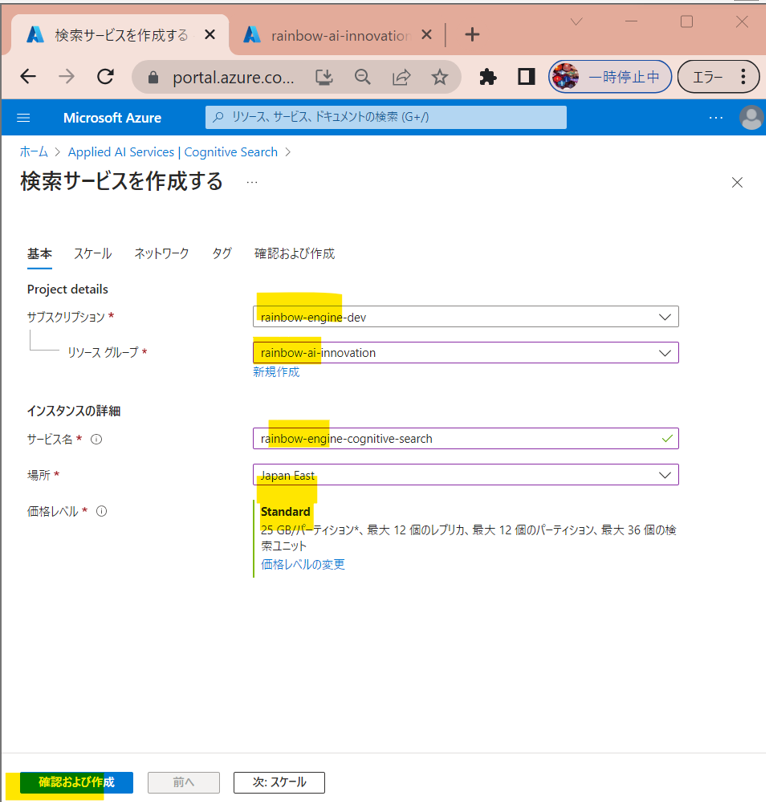Bookmark the page with the star icon
Image resolution: width=766 pixels, height=802 pixels.
coord(440,77)
